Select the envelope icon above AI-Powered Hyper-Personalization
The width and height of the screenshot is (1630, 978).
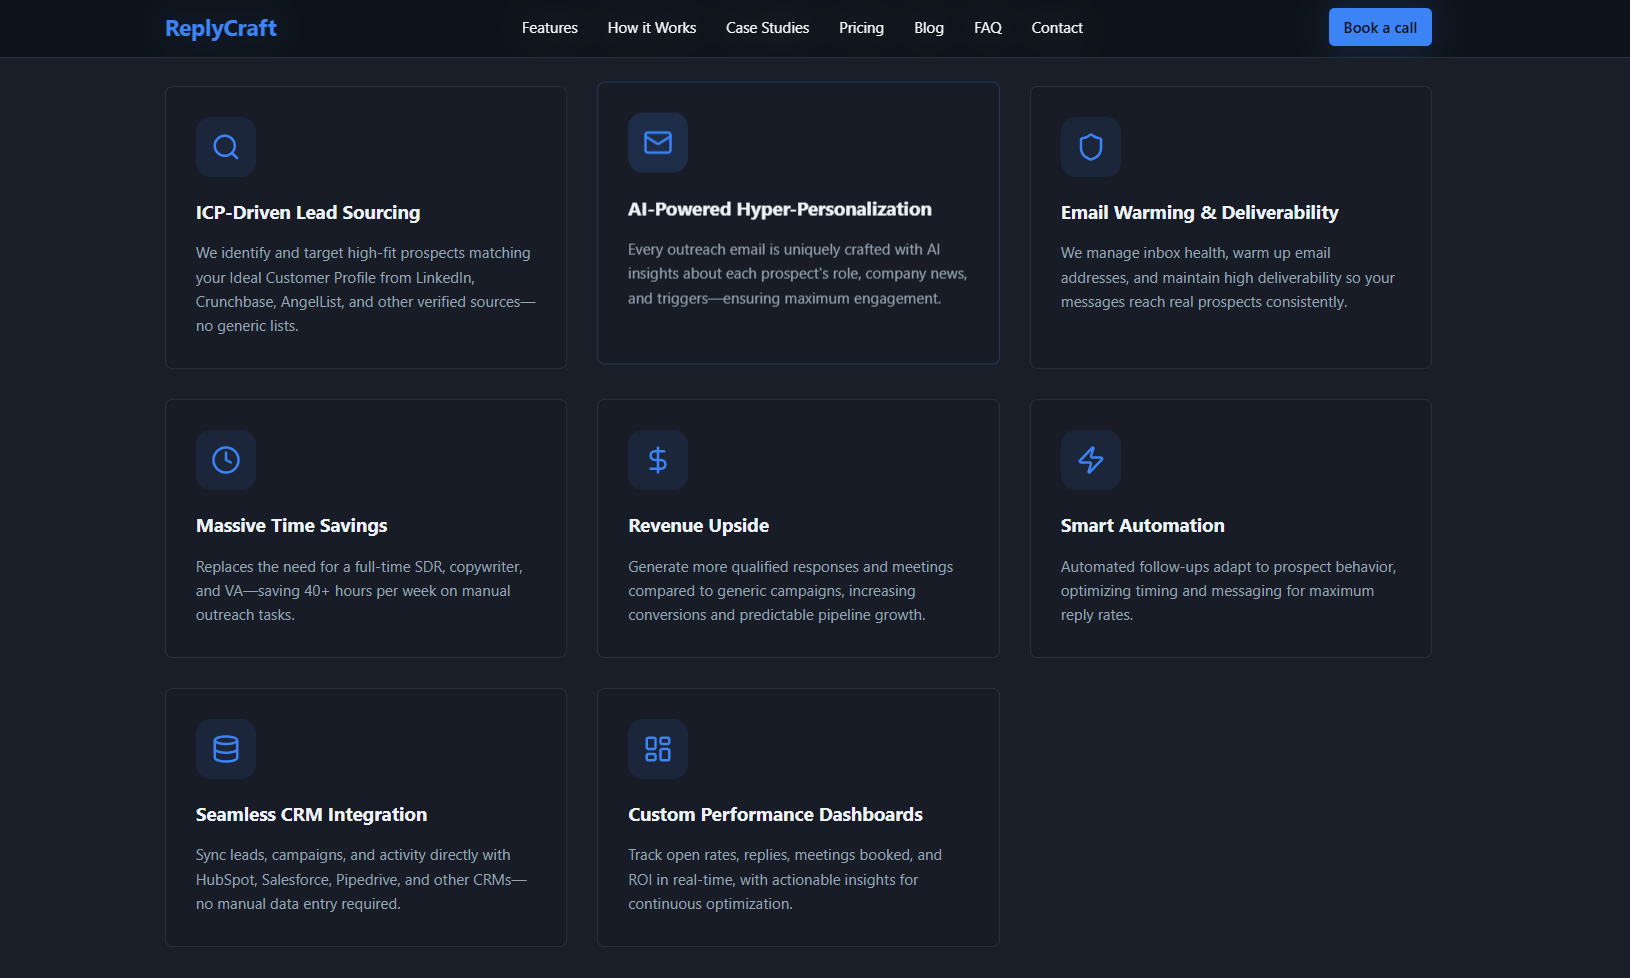pos(658,143)
